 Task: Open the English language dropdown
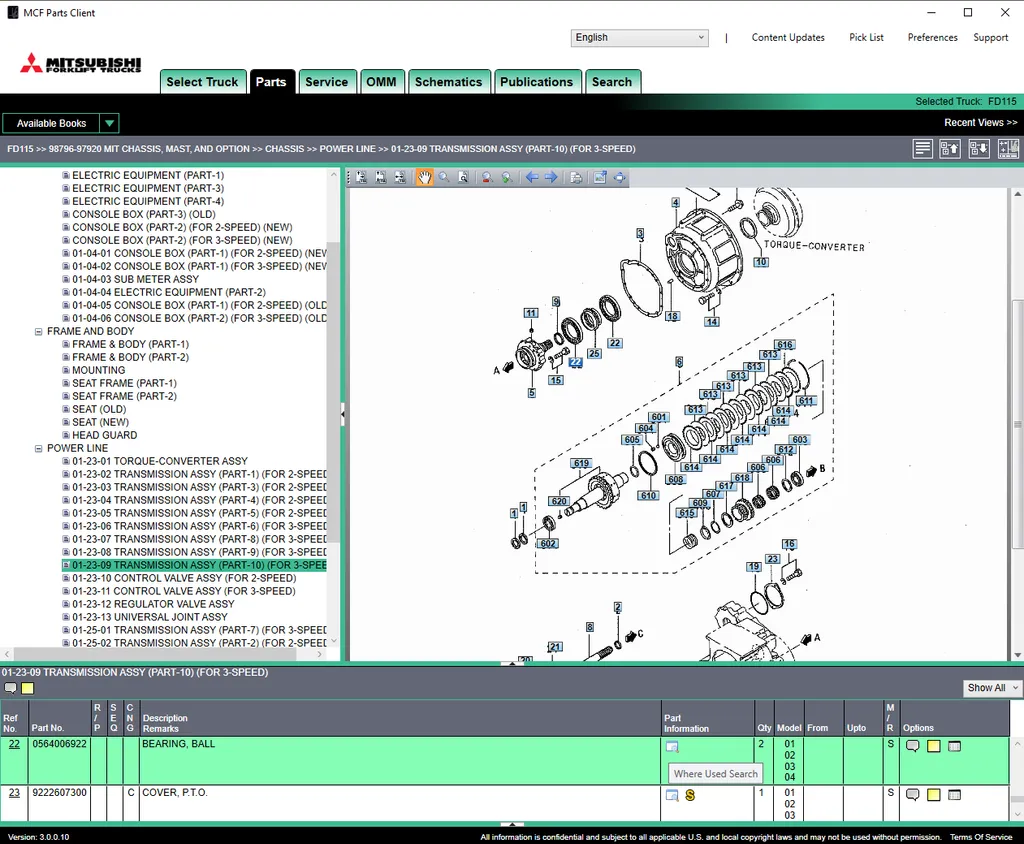coord(639,38)
